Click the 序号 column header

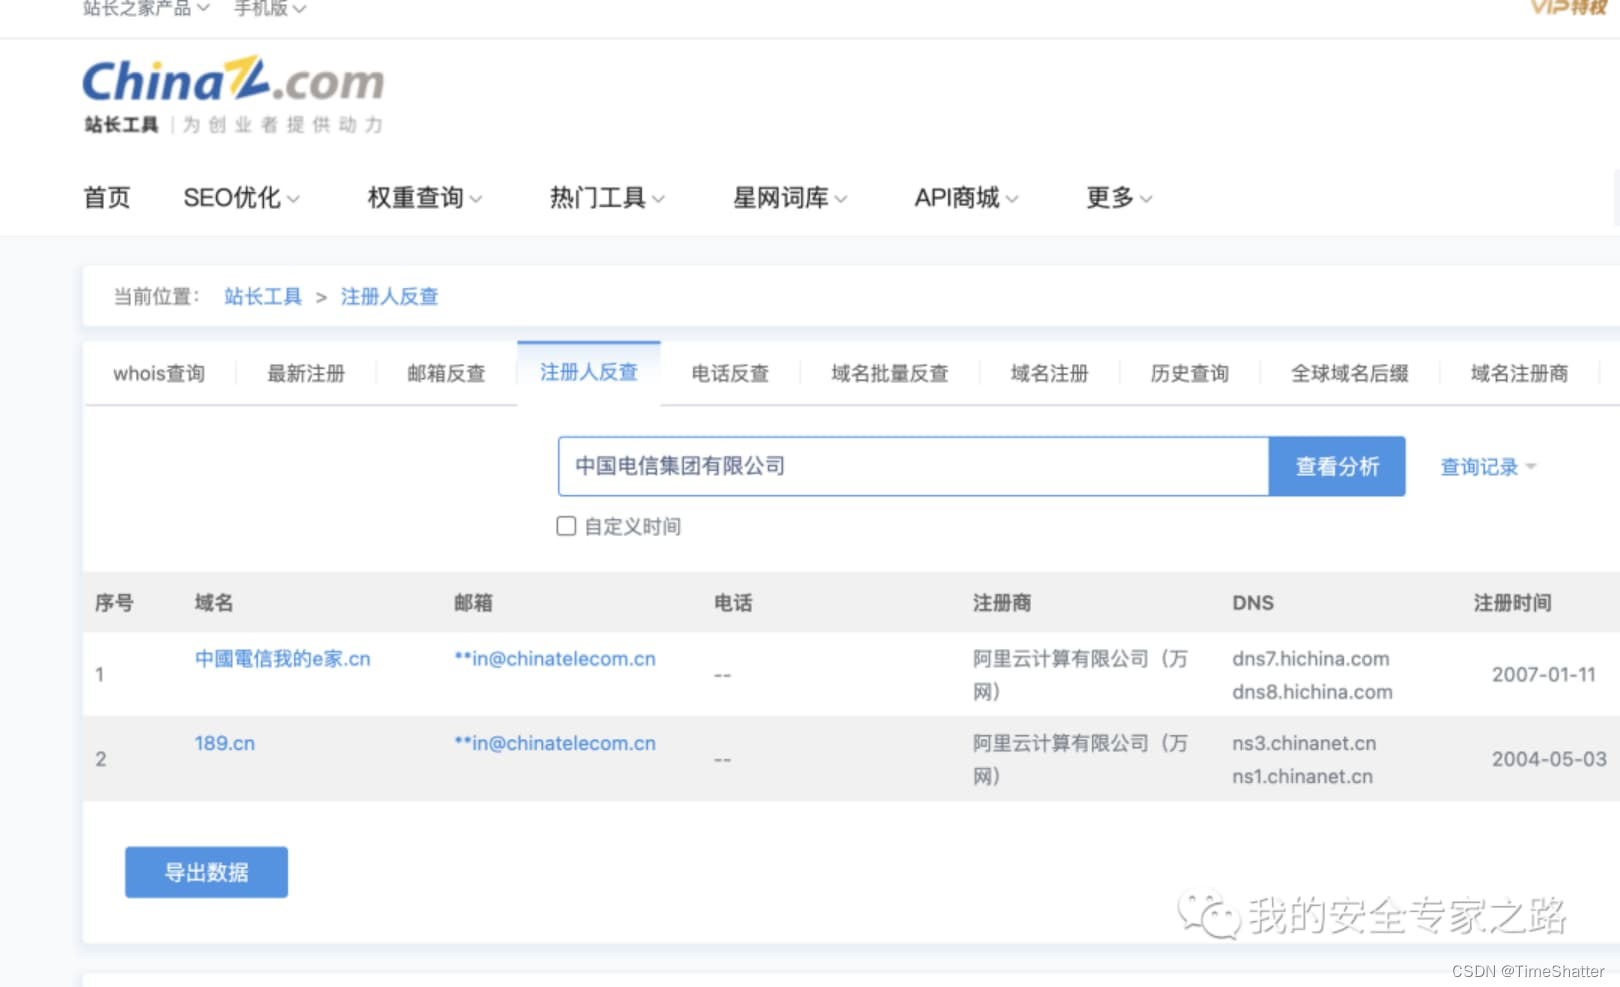pos(114,603)
